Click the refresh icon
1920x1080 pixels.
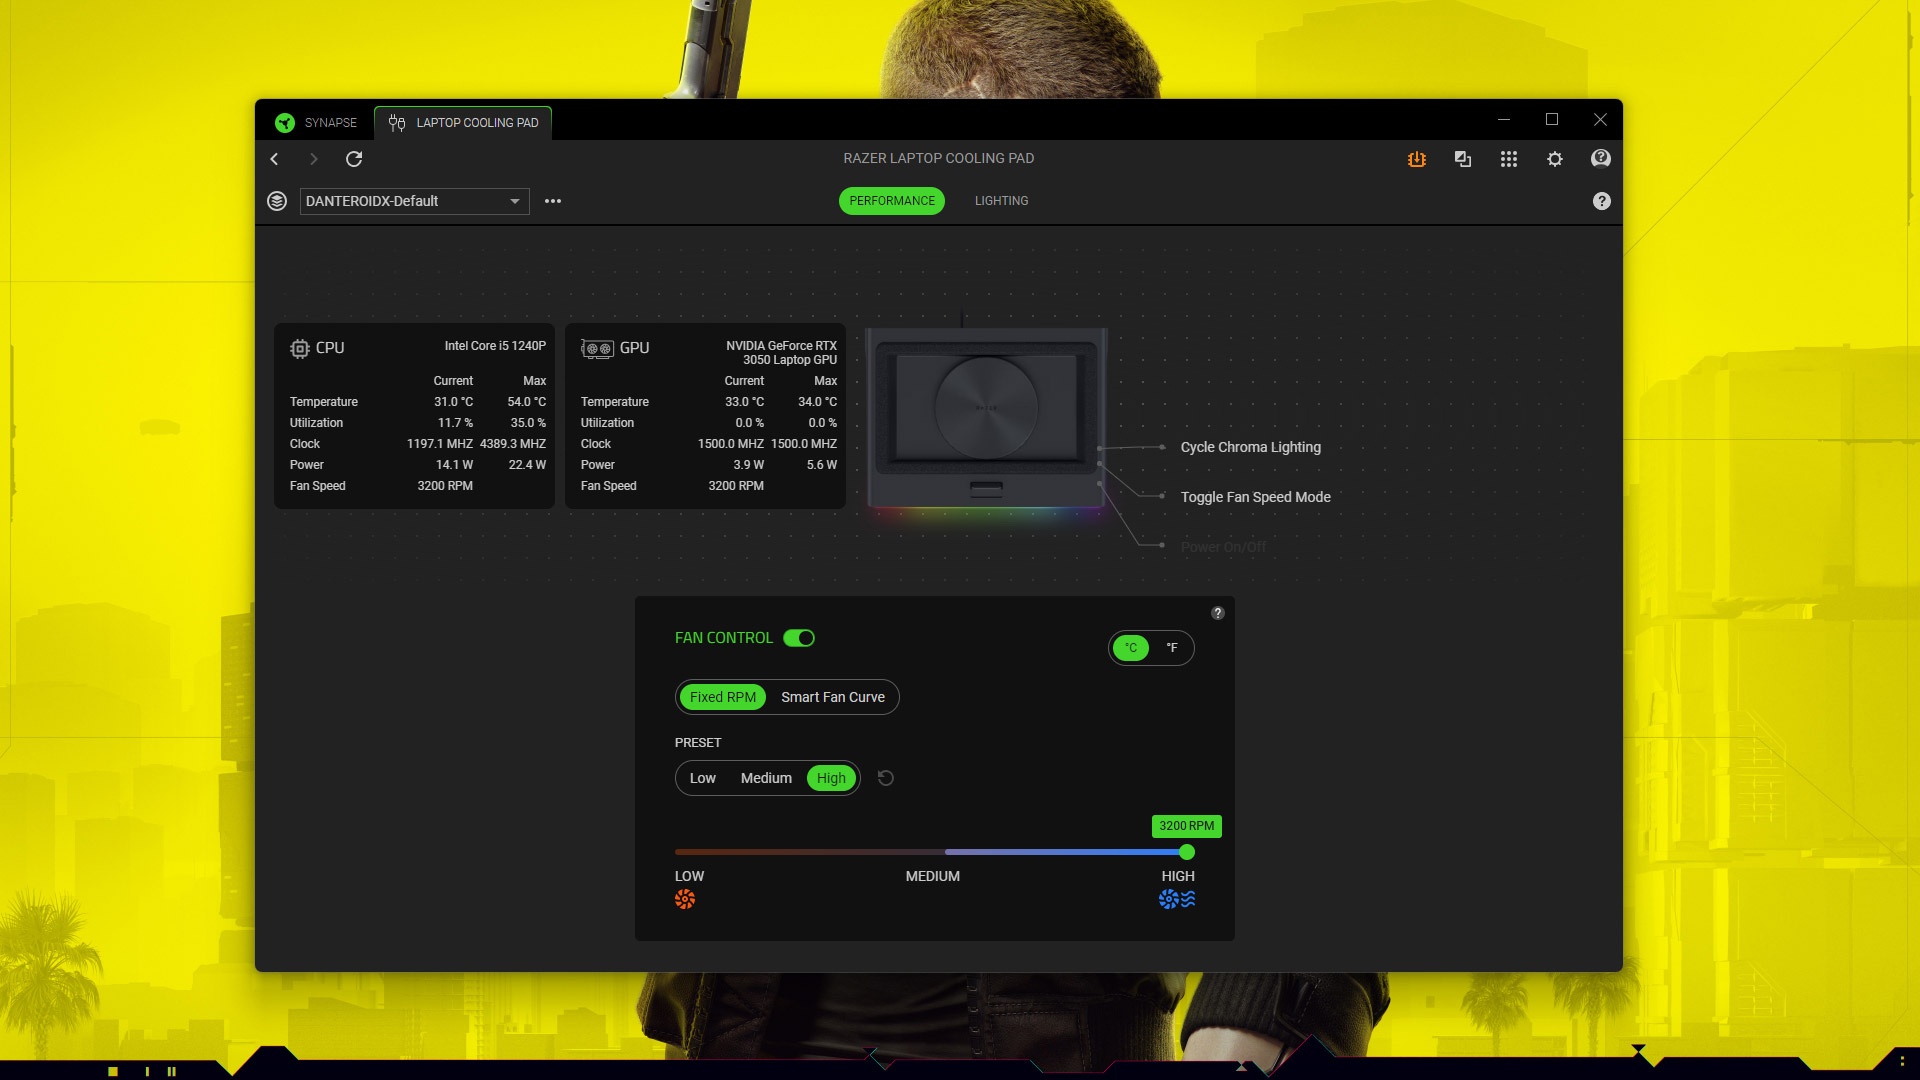(x=354, y=159)
